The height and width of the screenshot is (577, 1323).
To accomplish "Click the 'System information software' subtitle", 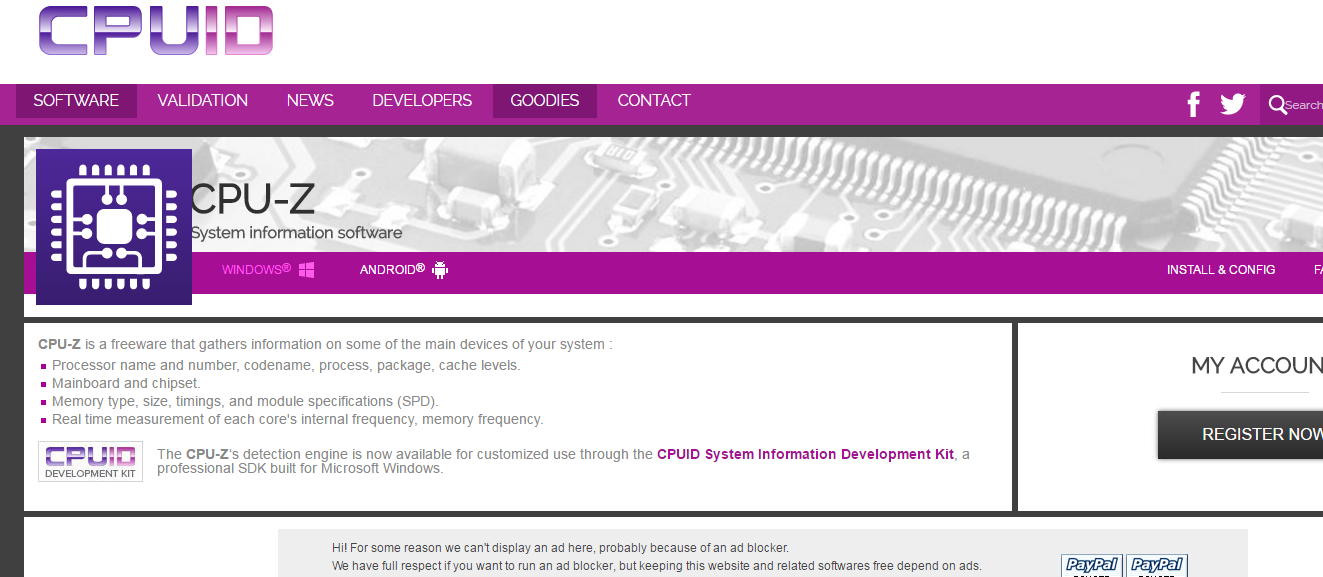I will [x=296, y=233].
